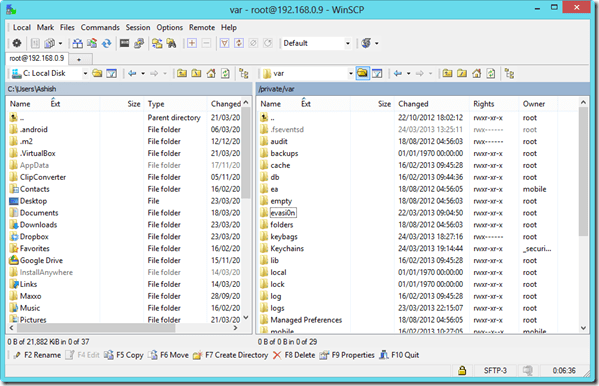Expand session globe dropdown arrow
This screenshot has height=386, width=599.
point(377,43)
